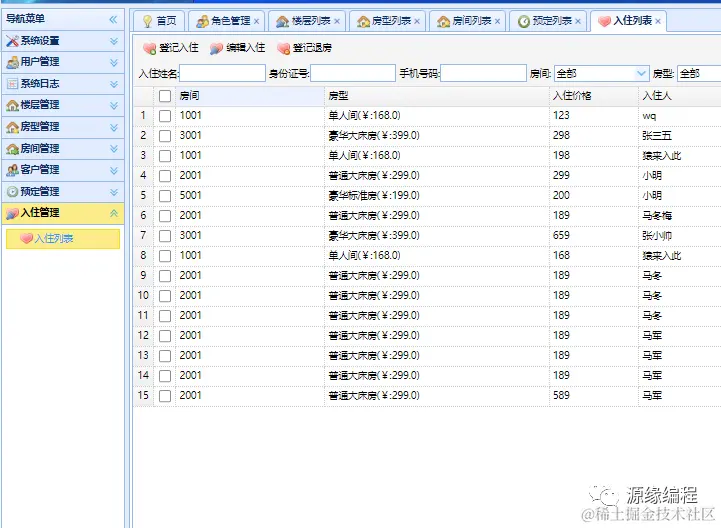
Task: Check the row 1 checkbox for room 1001
Action: pyautogui.click(x=165, y=116)
